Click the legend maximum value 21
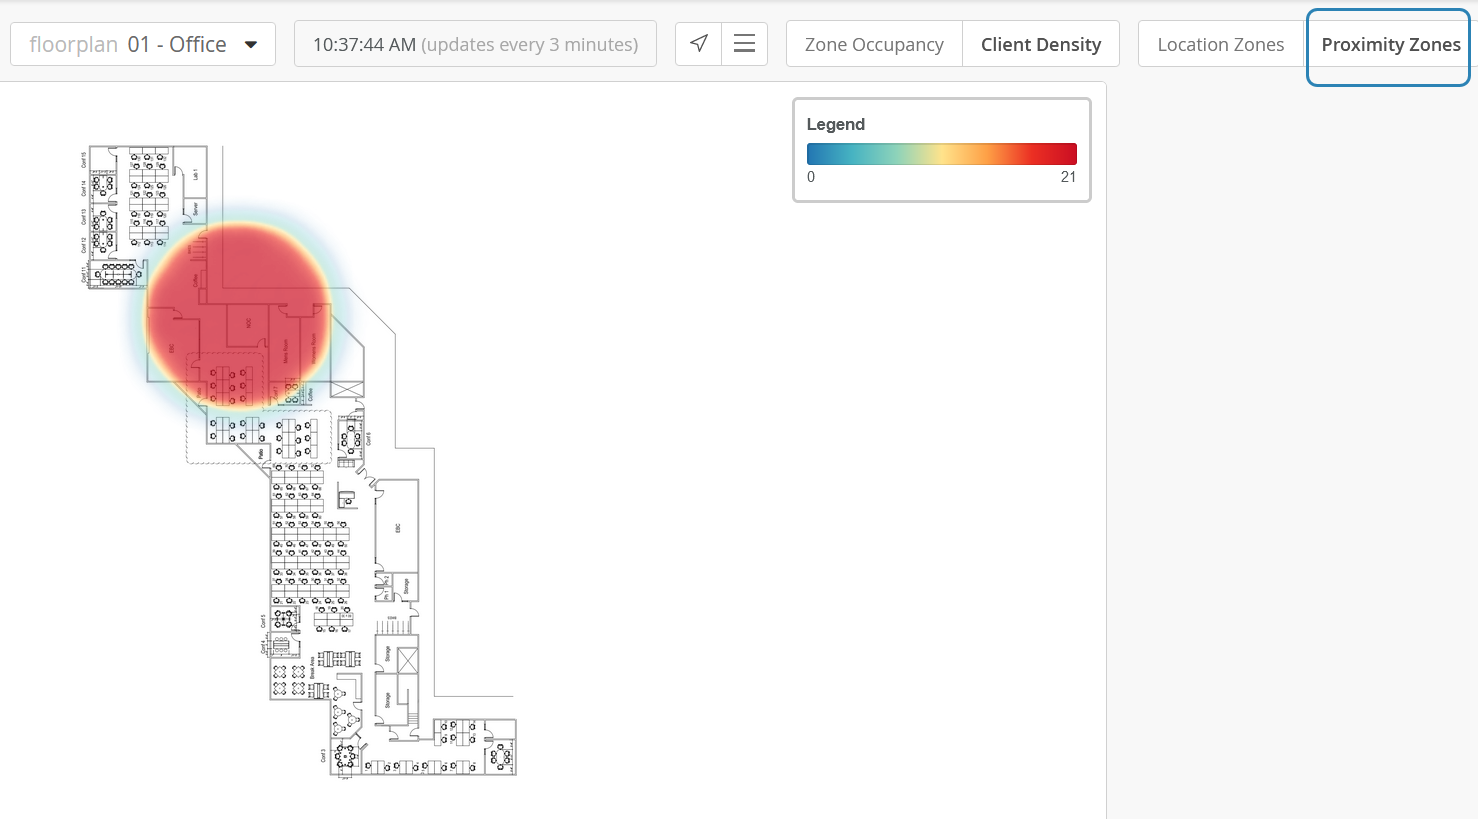 click(x=1068, y=177)
